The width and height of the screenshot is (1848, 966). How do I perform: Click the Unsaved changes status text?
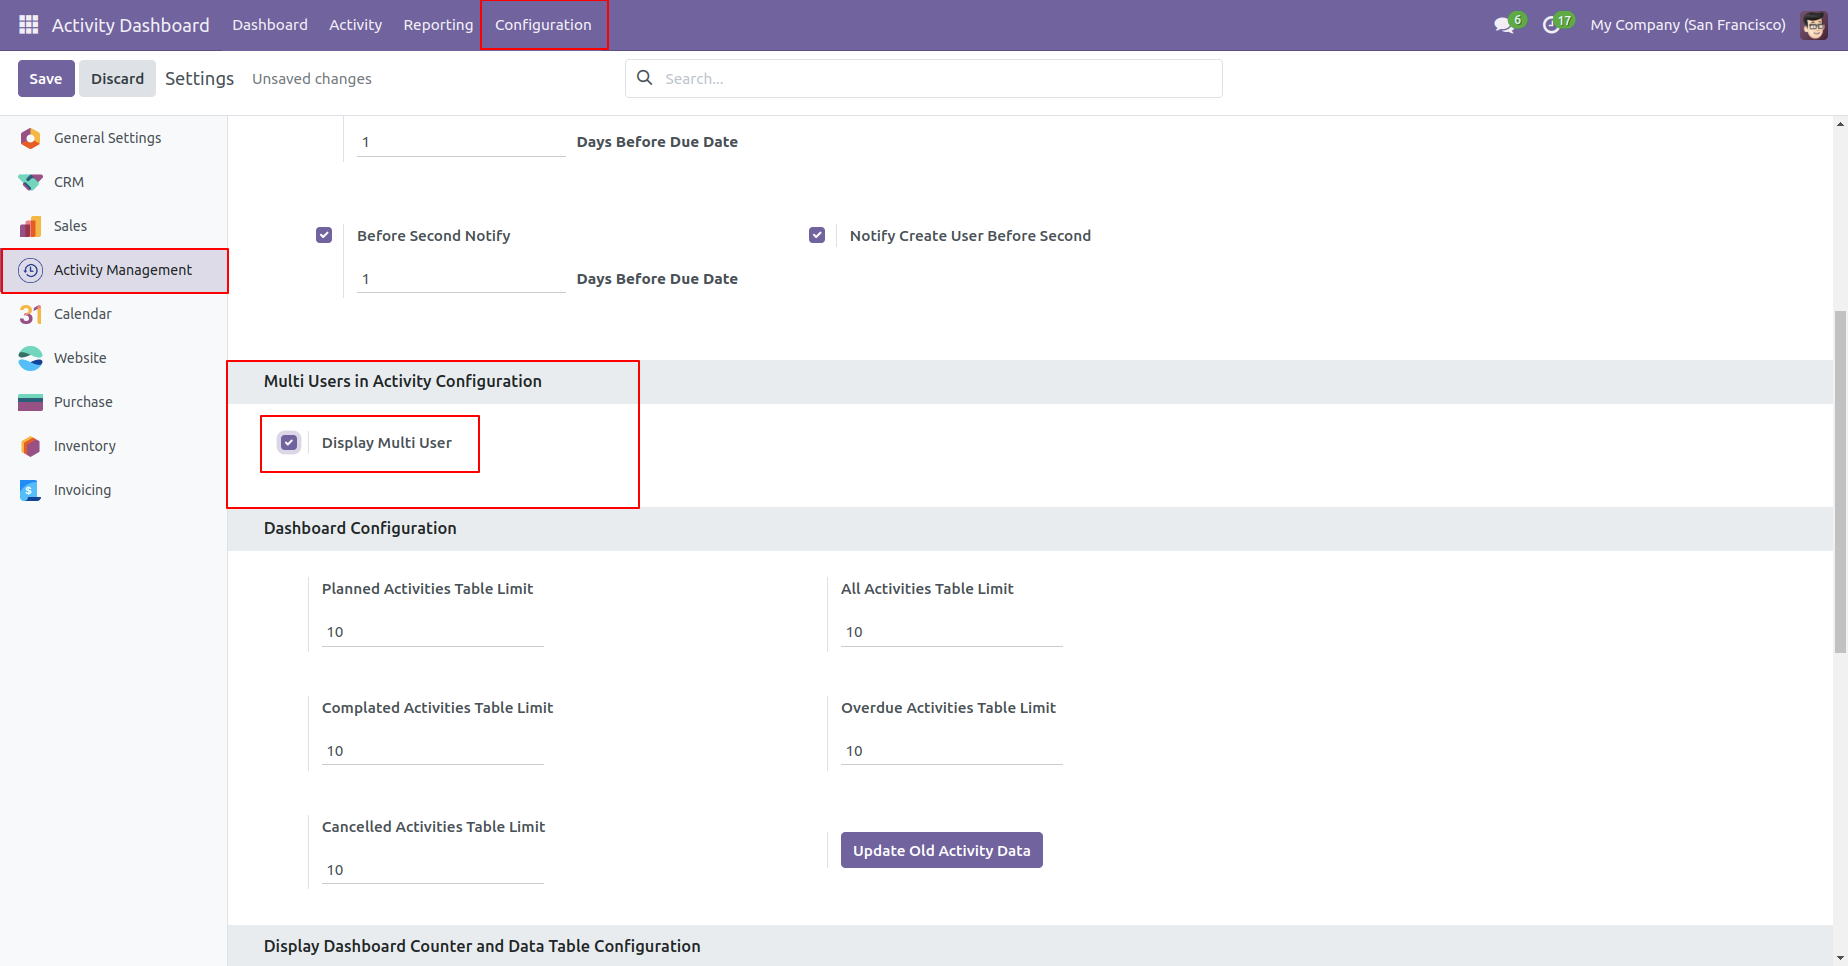pos(312,79)
